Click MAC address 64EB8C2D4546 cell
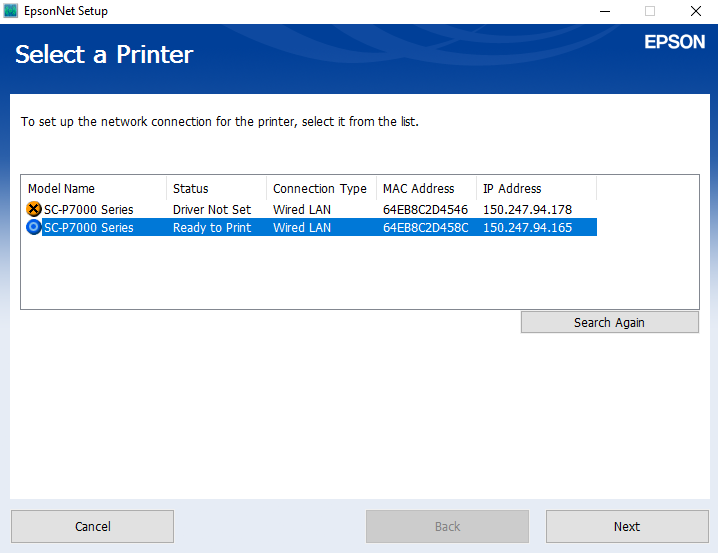Screen dimensions: 718x553 [425, 209]
